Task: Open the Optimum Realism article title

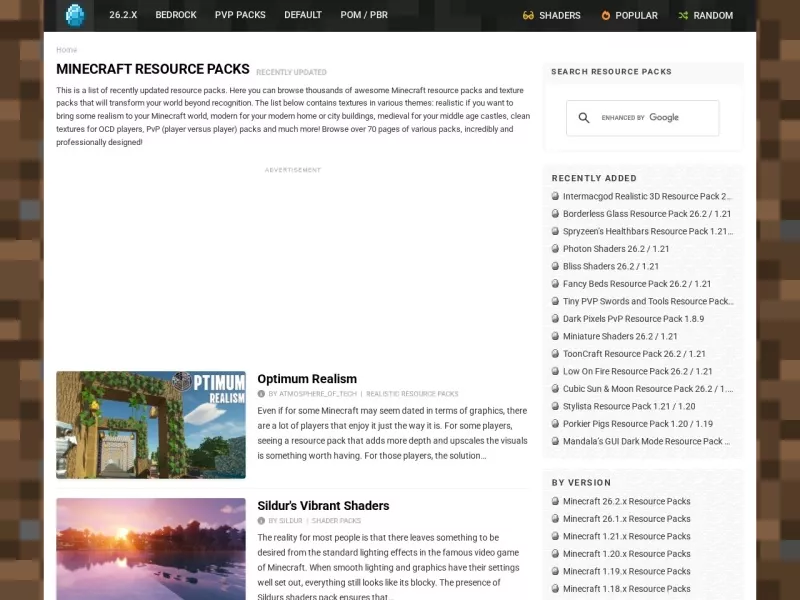Action: coord(307,379)
